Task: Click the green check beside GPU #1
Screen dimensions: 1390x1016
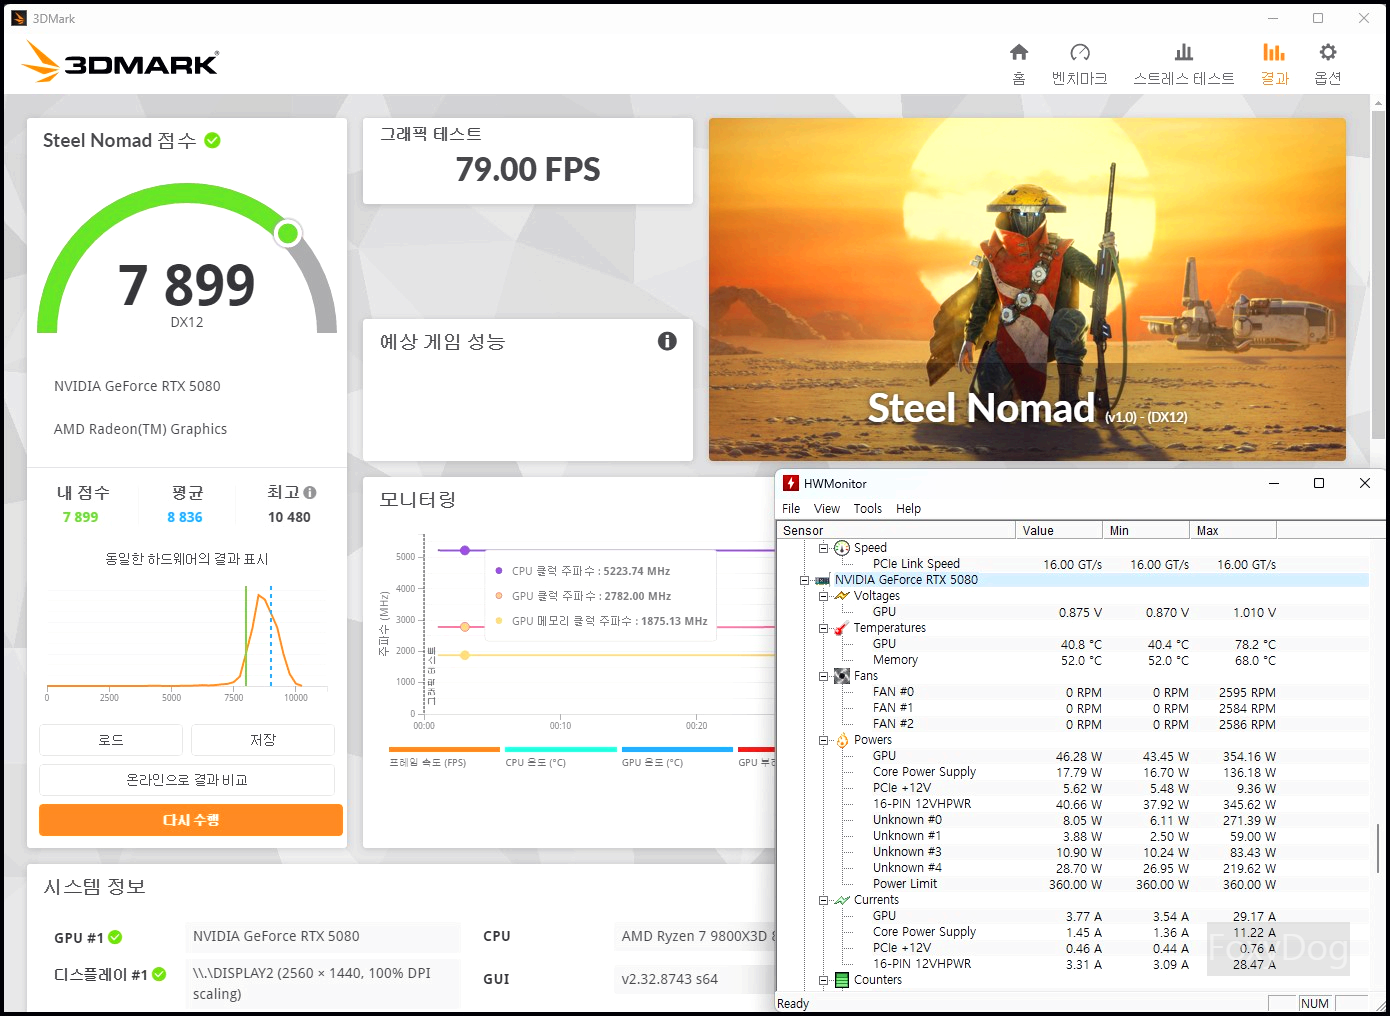Action: pyautogui.click(x=115, y=937)
